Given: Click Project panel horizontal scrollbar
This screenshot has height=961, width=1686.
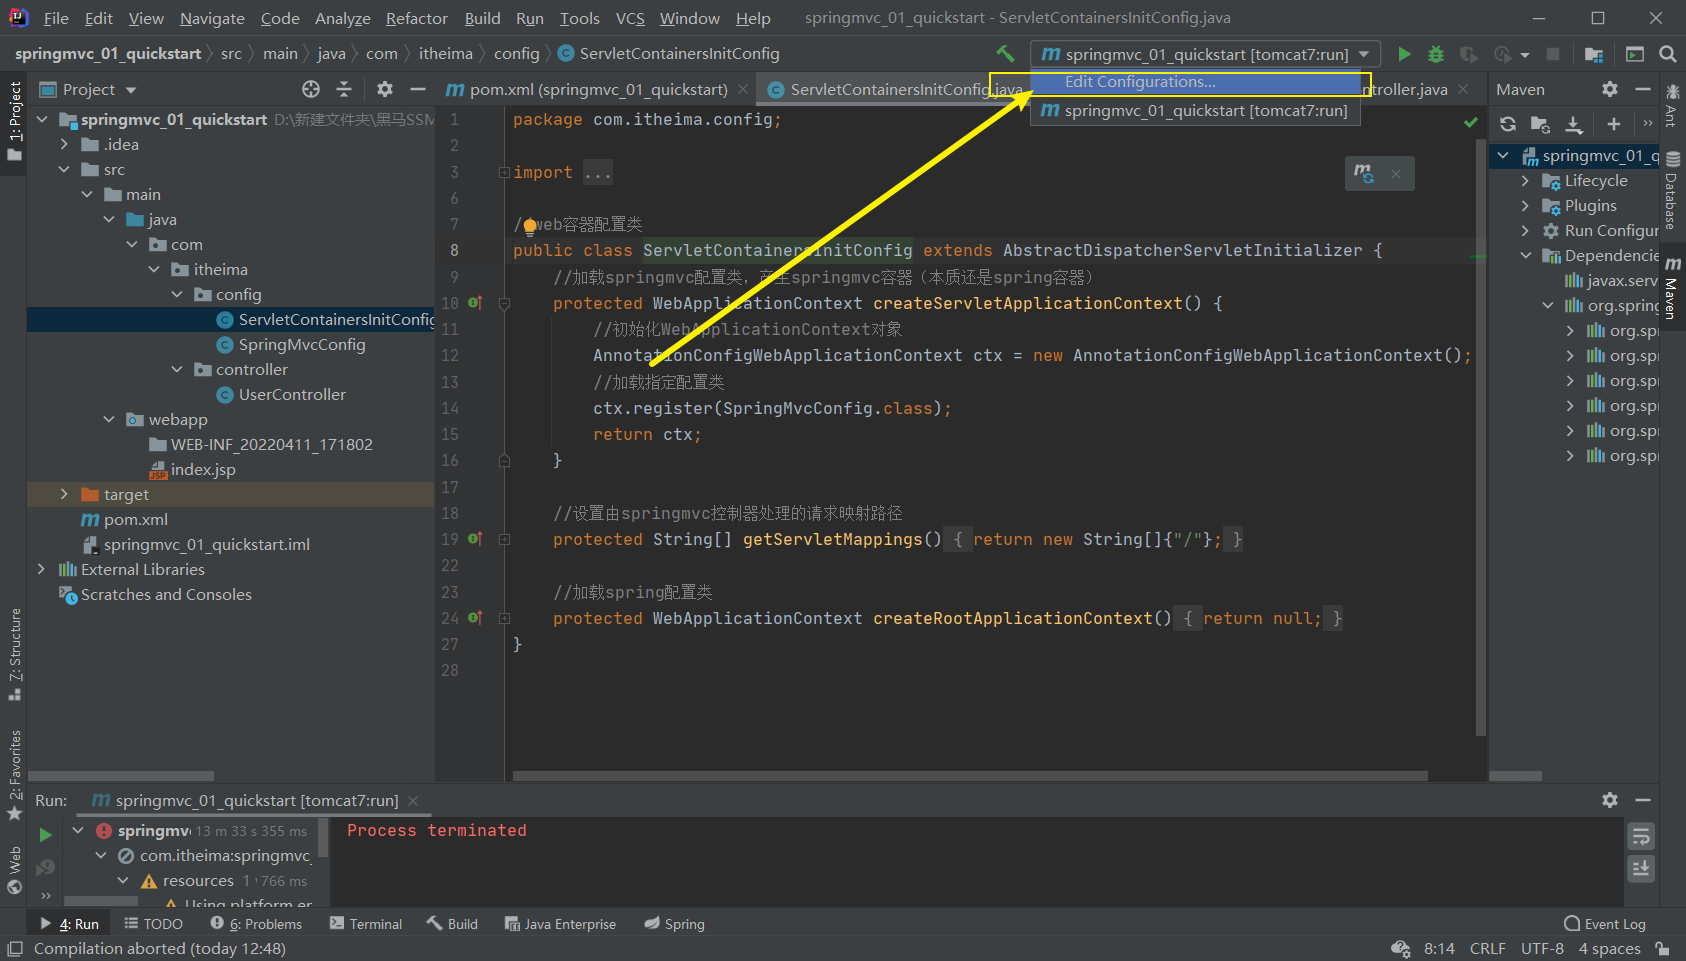Looking at the screenshot, I should 121,775.
